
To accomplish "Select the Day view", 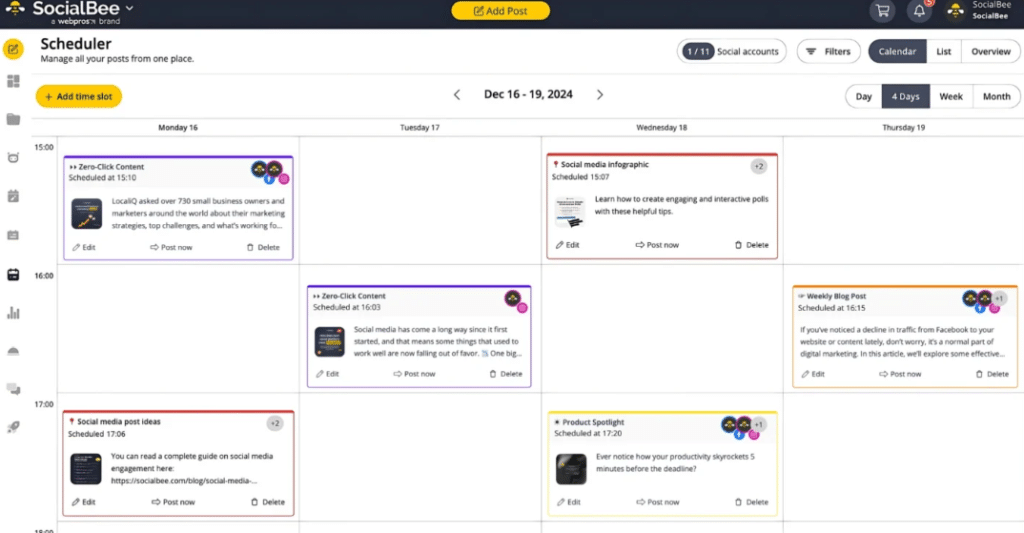I will pyautogui.click(x=863, y=96).
